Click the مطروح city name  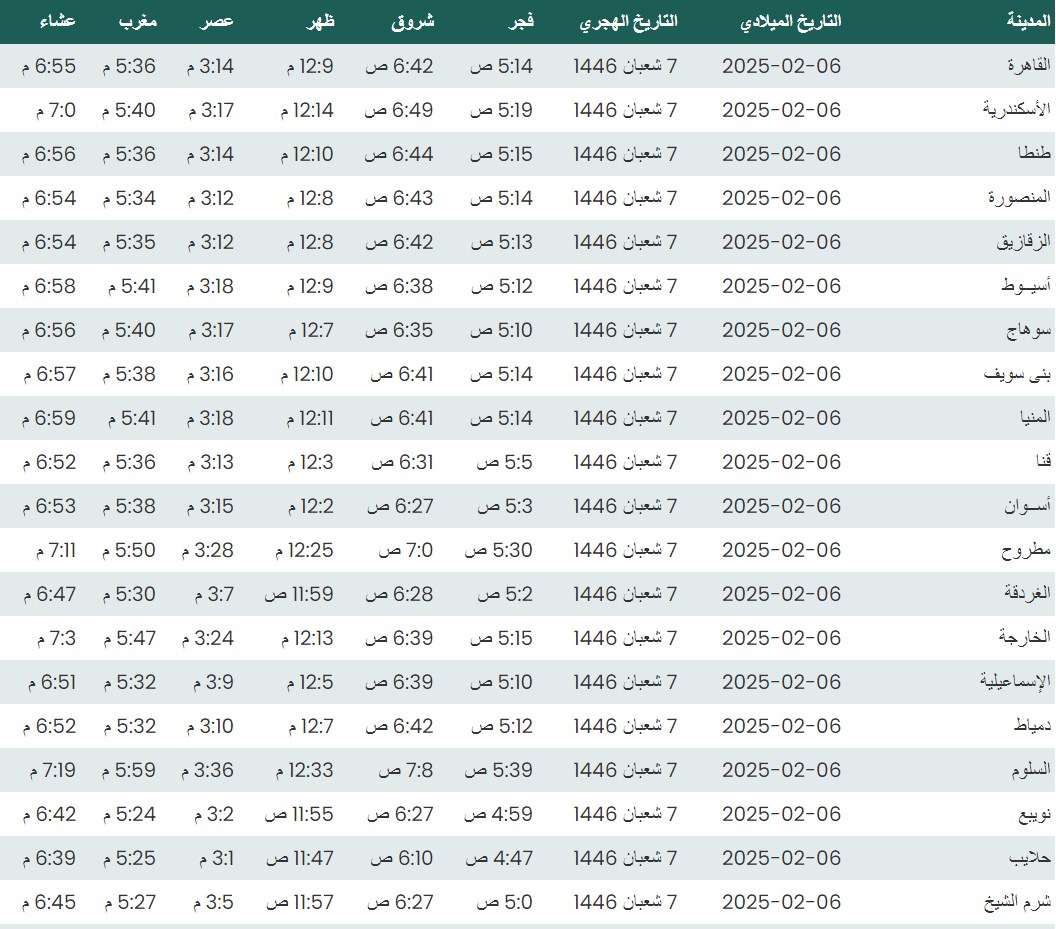point(1027,550)
